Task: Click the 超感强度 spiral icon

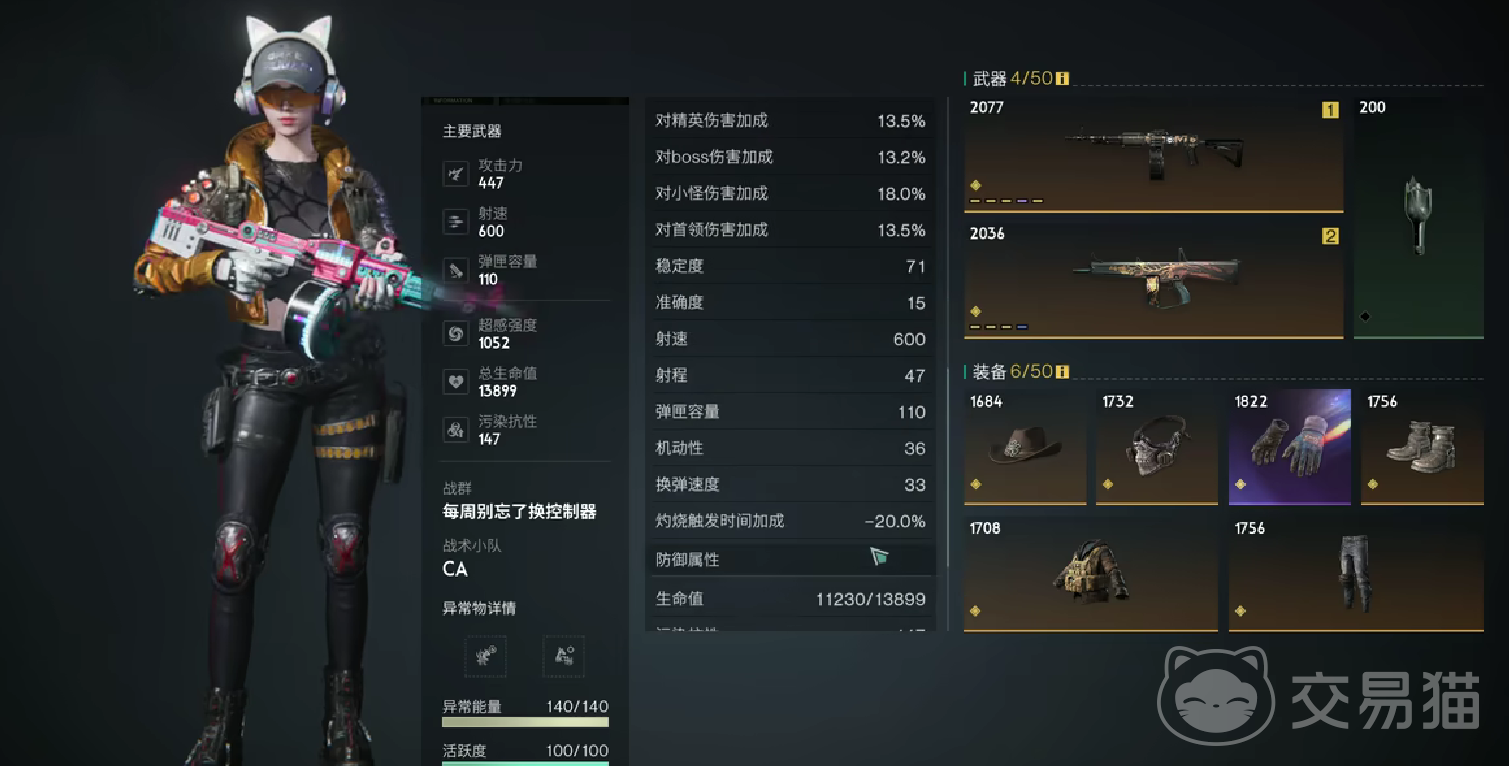Action: tap(456, 334)
